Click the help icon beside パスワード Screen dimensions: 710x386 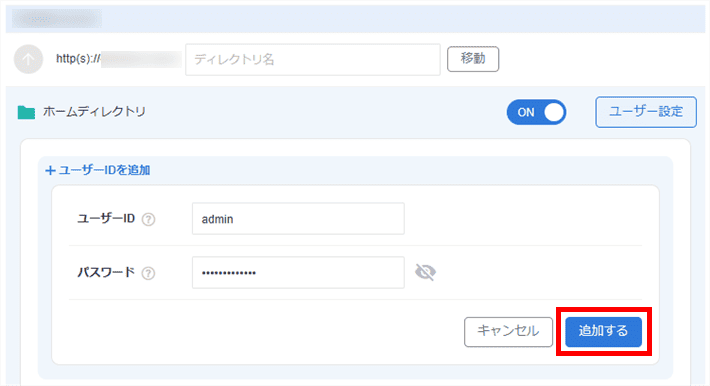[149, 273]
